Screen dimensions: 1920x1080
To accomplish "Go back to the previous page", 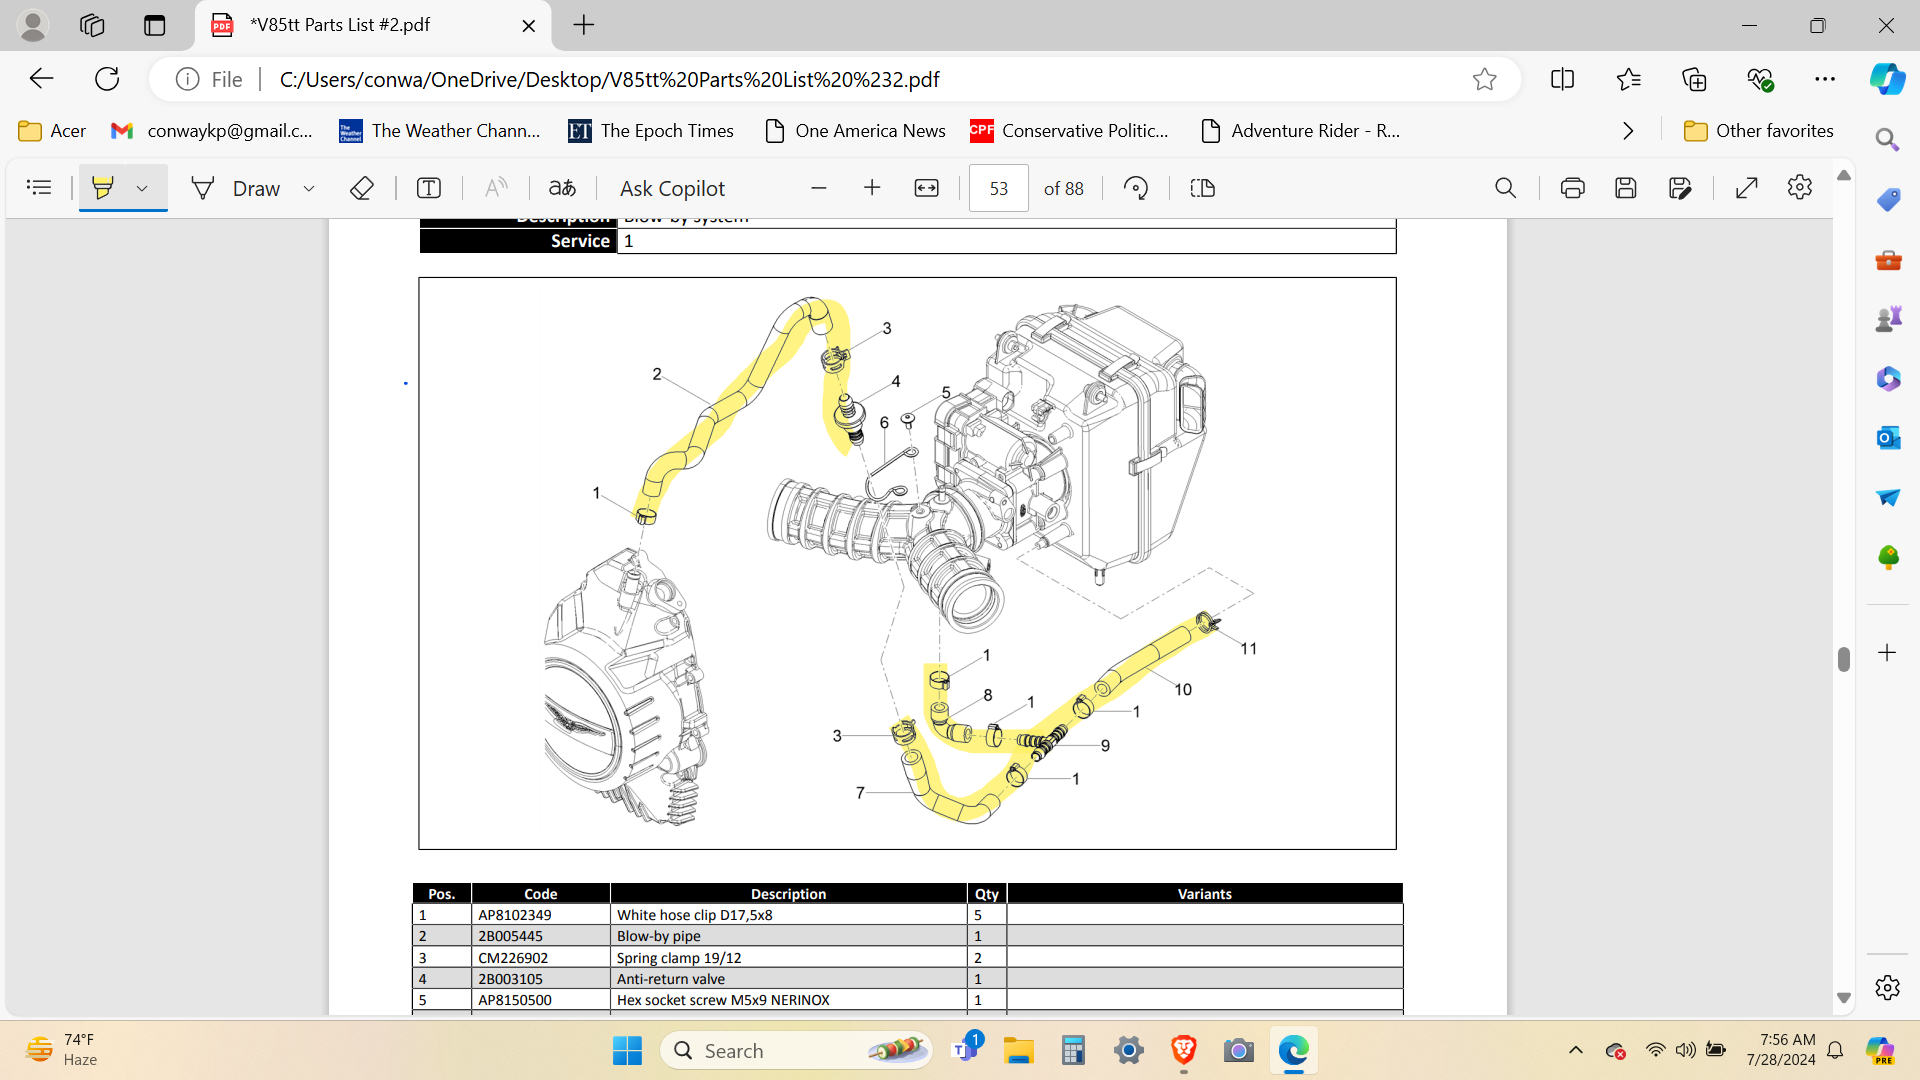I will (41, 79).
